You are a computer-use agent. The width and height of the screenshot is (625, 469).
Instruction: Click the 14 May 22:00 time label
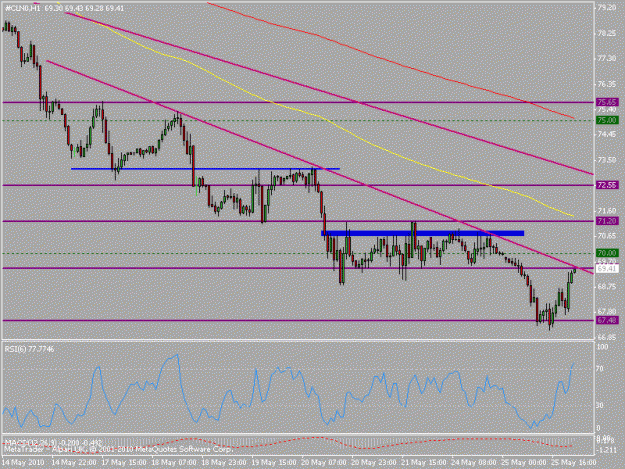pyautogui.click(x=74, y=463)
